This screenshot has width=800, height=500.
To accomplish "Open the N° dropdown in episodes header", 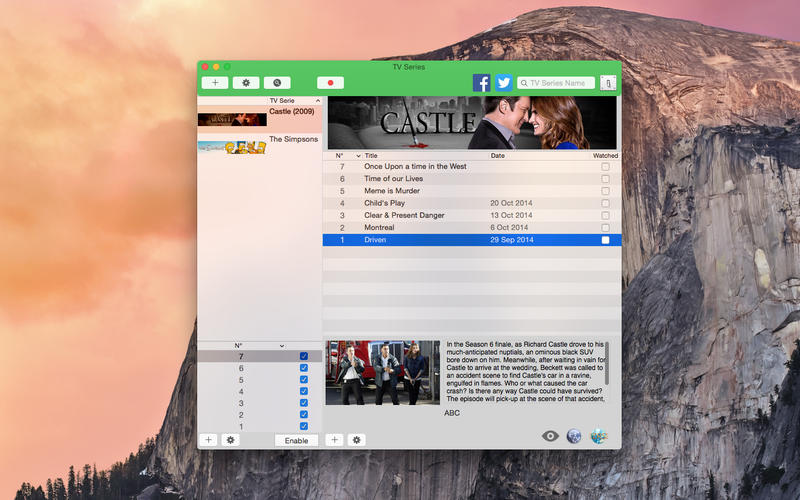I will [358, 156].
